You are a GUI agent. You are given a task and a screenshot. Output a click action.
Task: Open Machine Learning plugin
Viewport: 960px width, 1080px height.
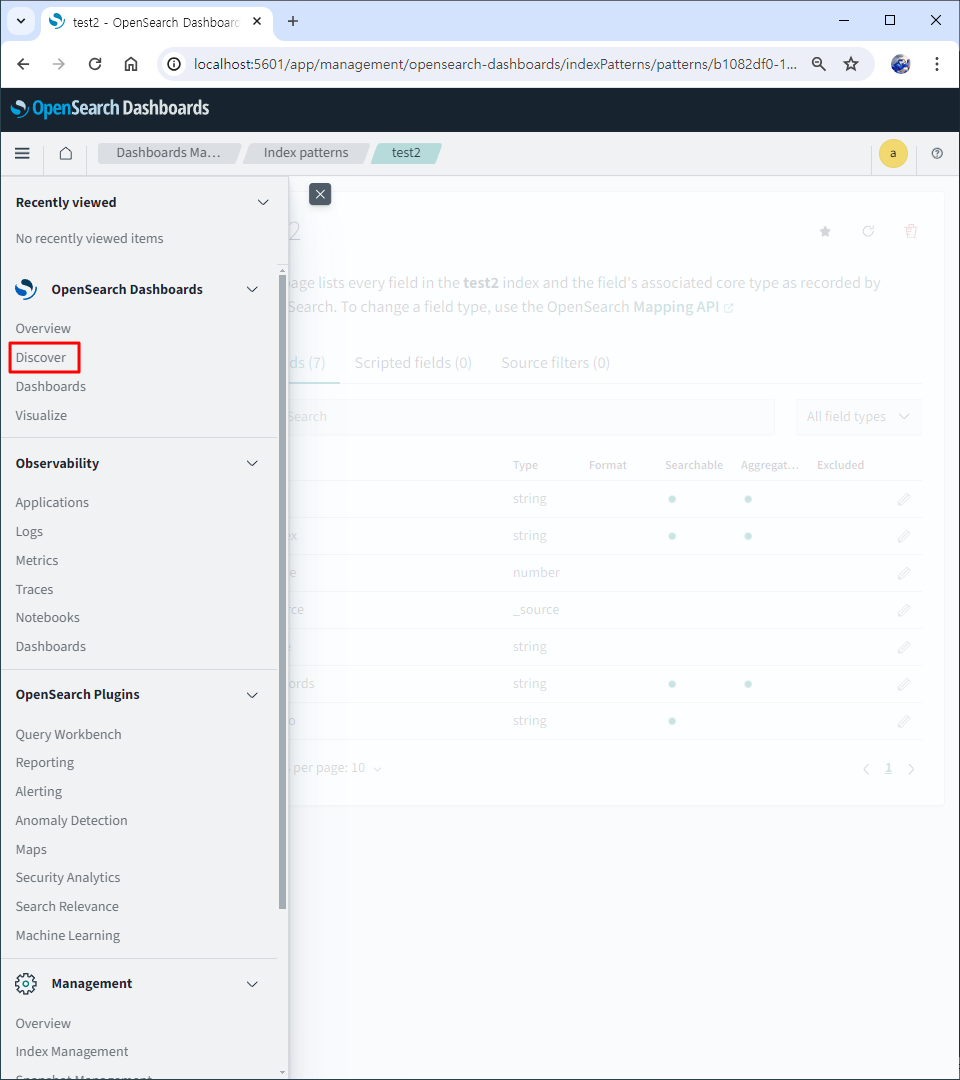(x=67, y=935)
